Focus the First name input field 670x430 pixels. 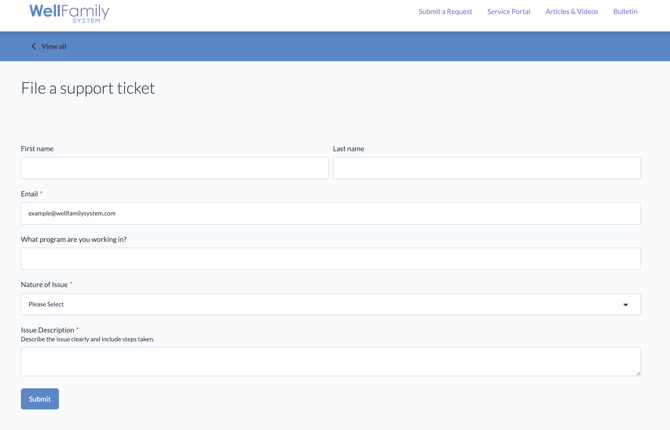[x=175, y=168]
